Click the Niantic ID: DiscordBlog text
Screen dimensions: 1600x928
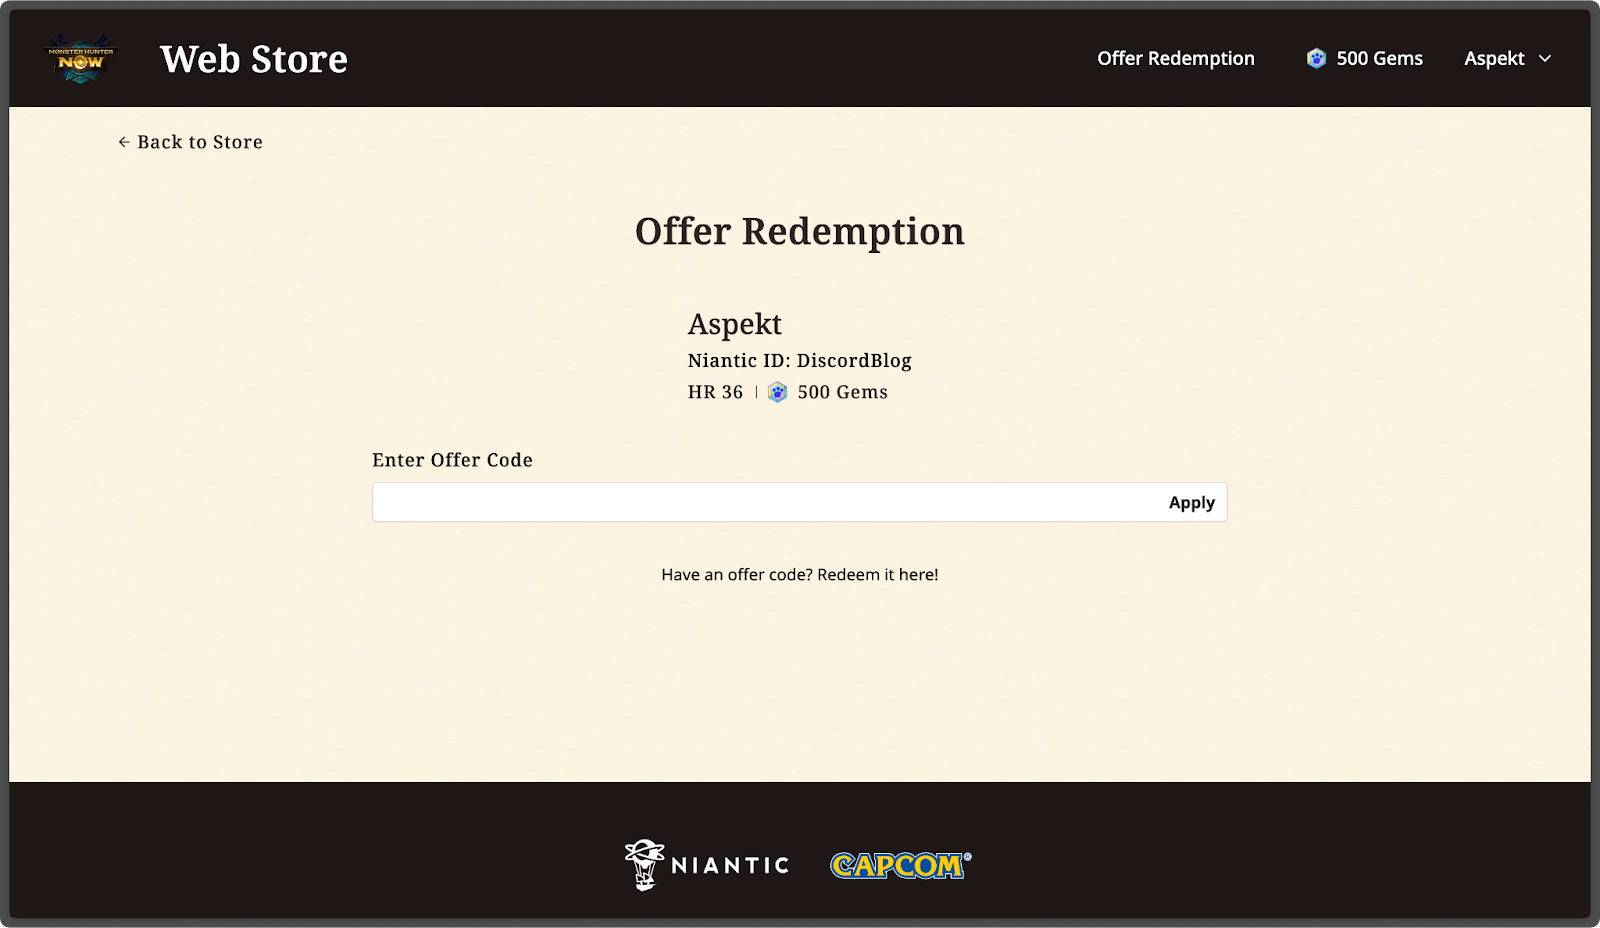pyautogui.click(x=800, y=361)
